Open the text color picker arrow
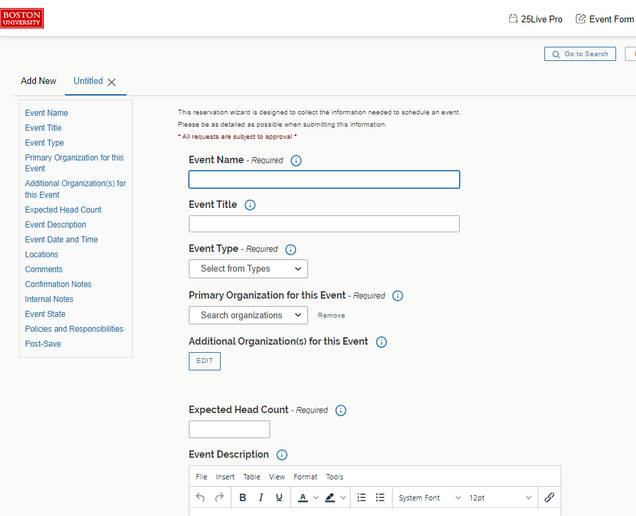Screen dimensions: 636x516 click(x=316, y=498)
